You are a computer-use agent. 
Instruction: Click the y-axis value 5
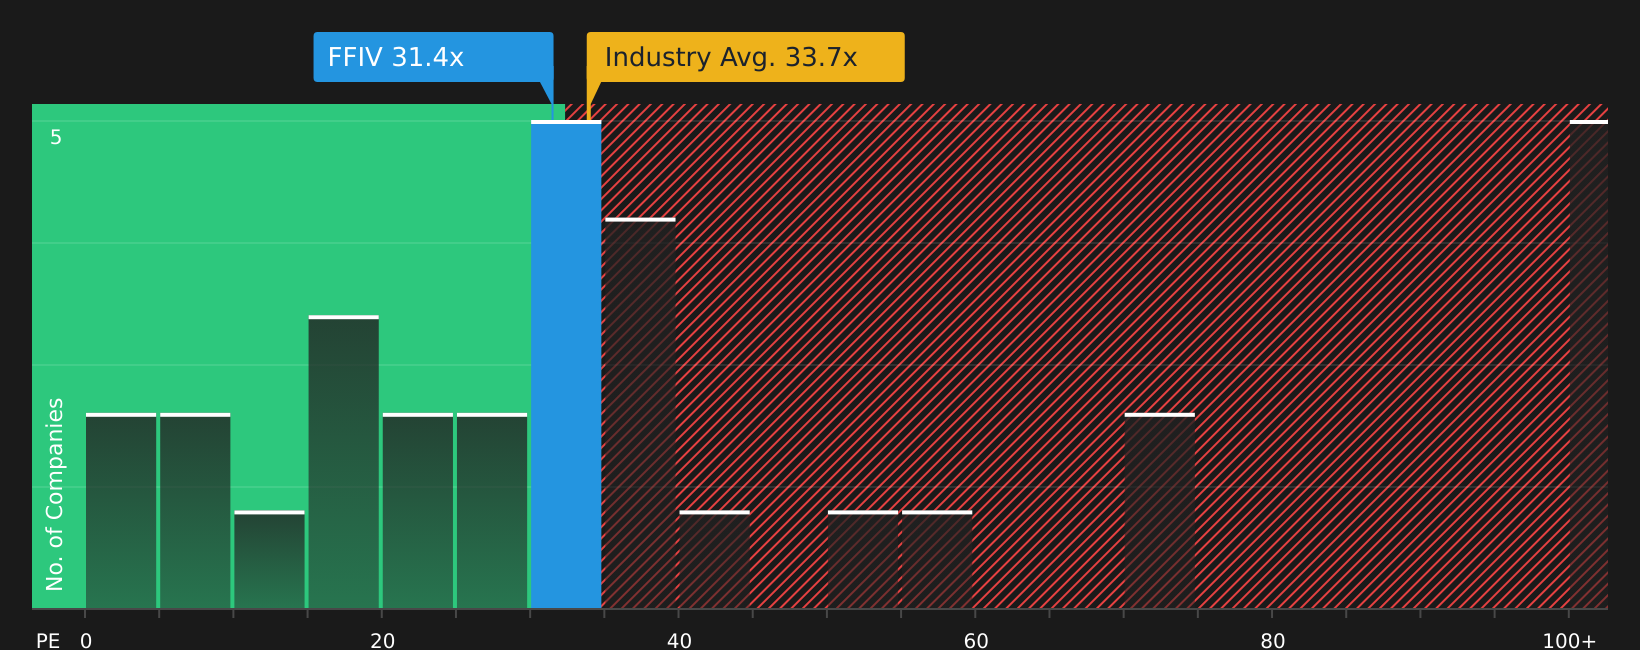(56, 138)
